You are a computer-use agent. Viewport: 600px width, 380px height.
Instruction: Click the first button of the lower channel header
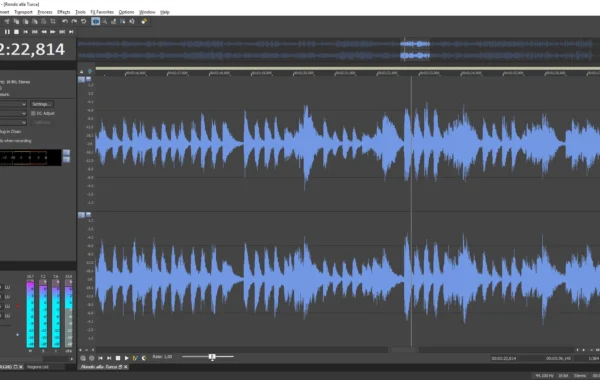click(81, 215)
